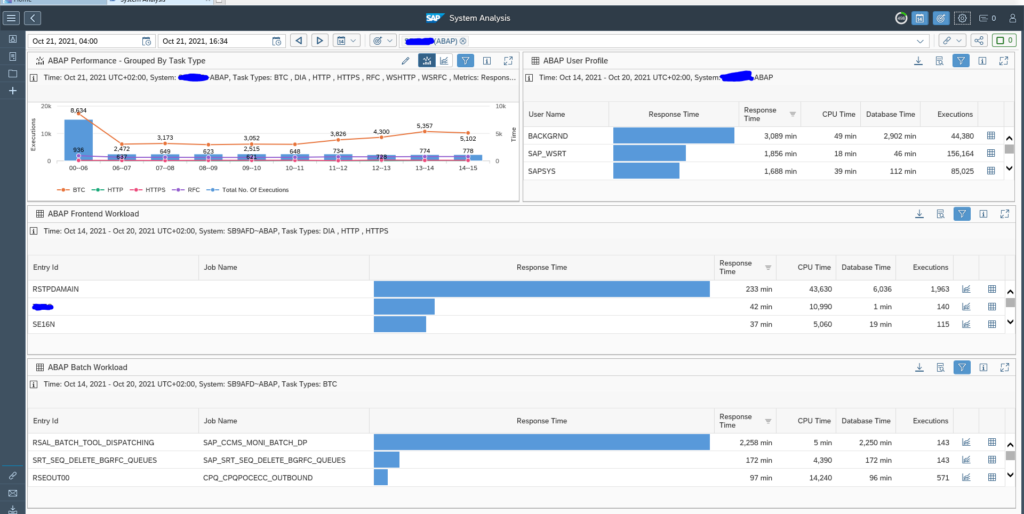Image resolution: width=1024 pixels, height=514 pixels.
Task: Open settings gear in header
Action: pos(963,18)
